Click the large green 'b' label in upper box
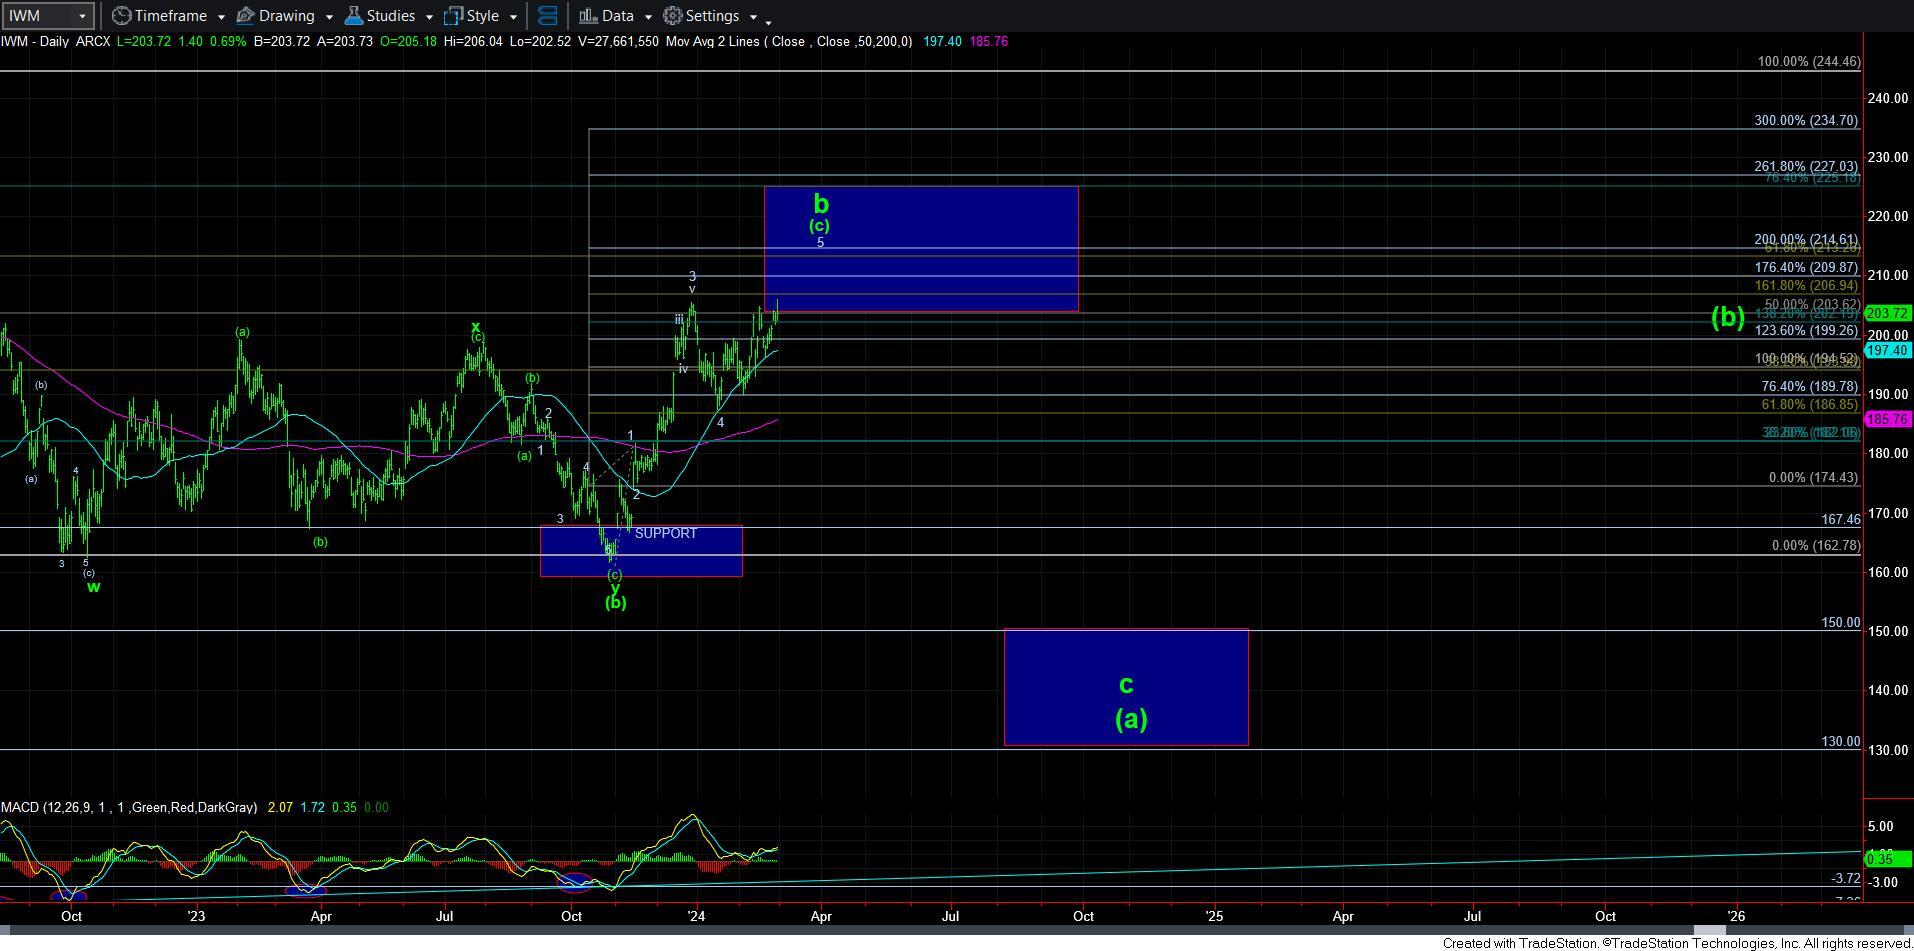 tap(821, 203)
